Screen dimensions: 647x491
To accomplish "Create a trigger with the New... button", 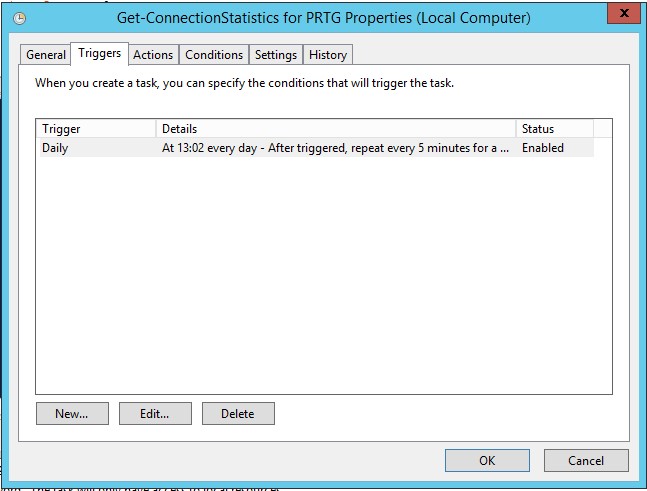I will pyautogui.click(x=72, y=413).
